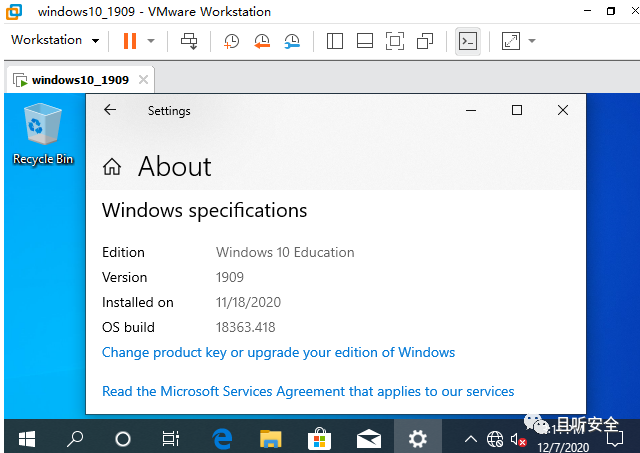640x453 pixels.
Task: Launch Microsoft Edge from taskbar
Action: [222, 439]
